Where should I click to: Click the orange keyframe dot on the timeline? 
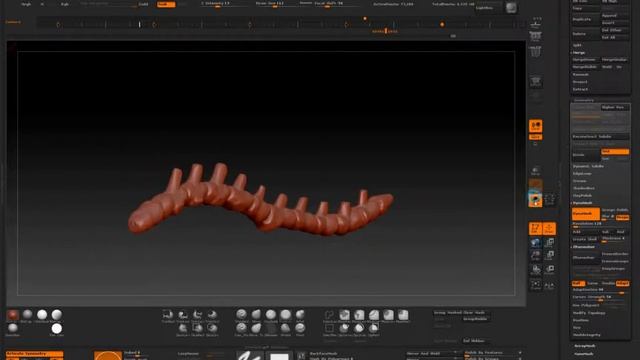[x=442, y=24]
